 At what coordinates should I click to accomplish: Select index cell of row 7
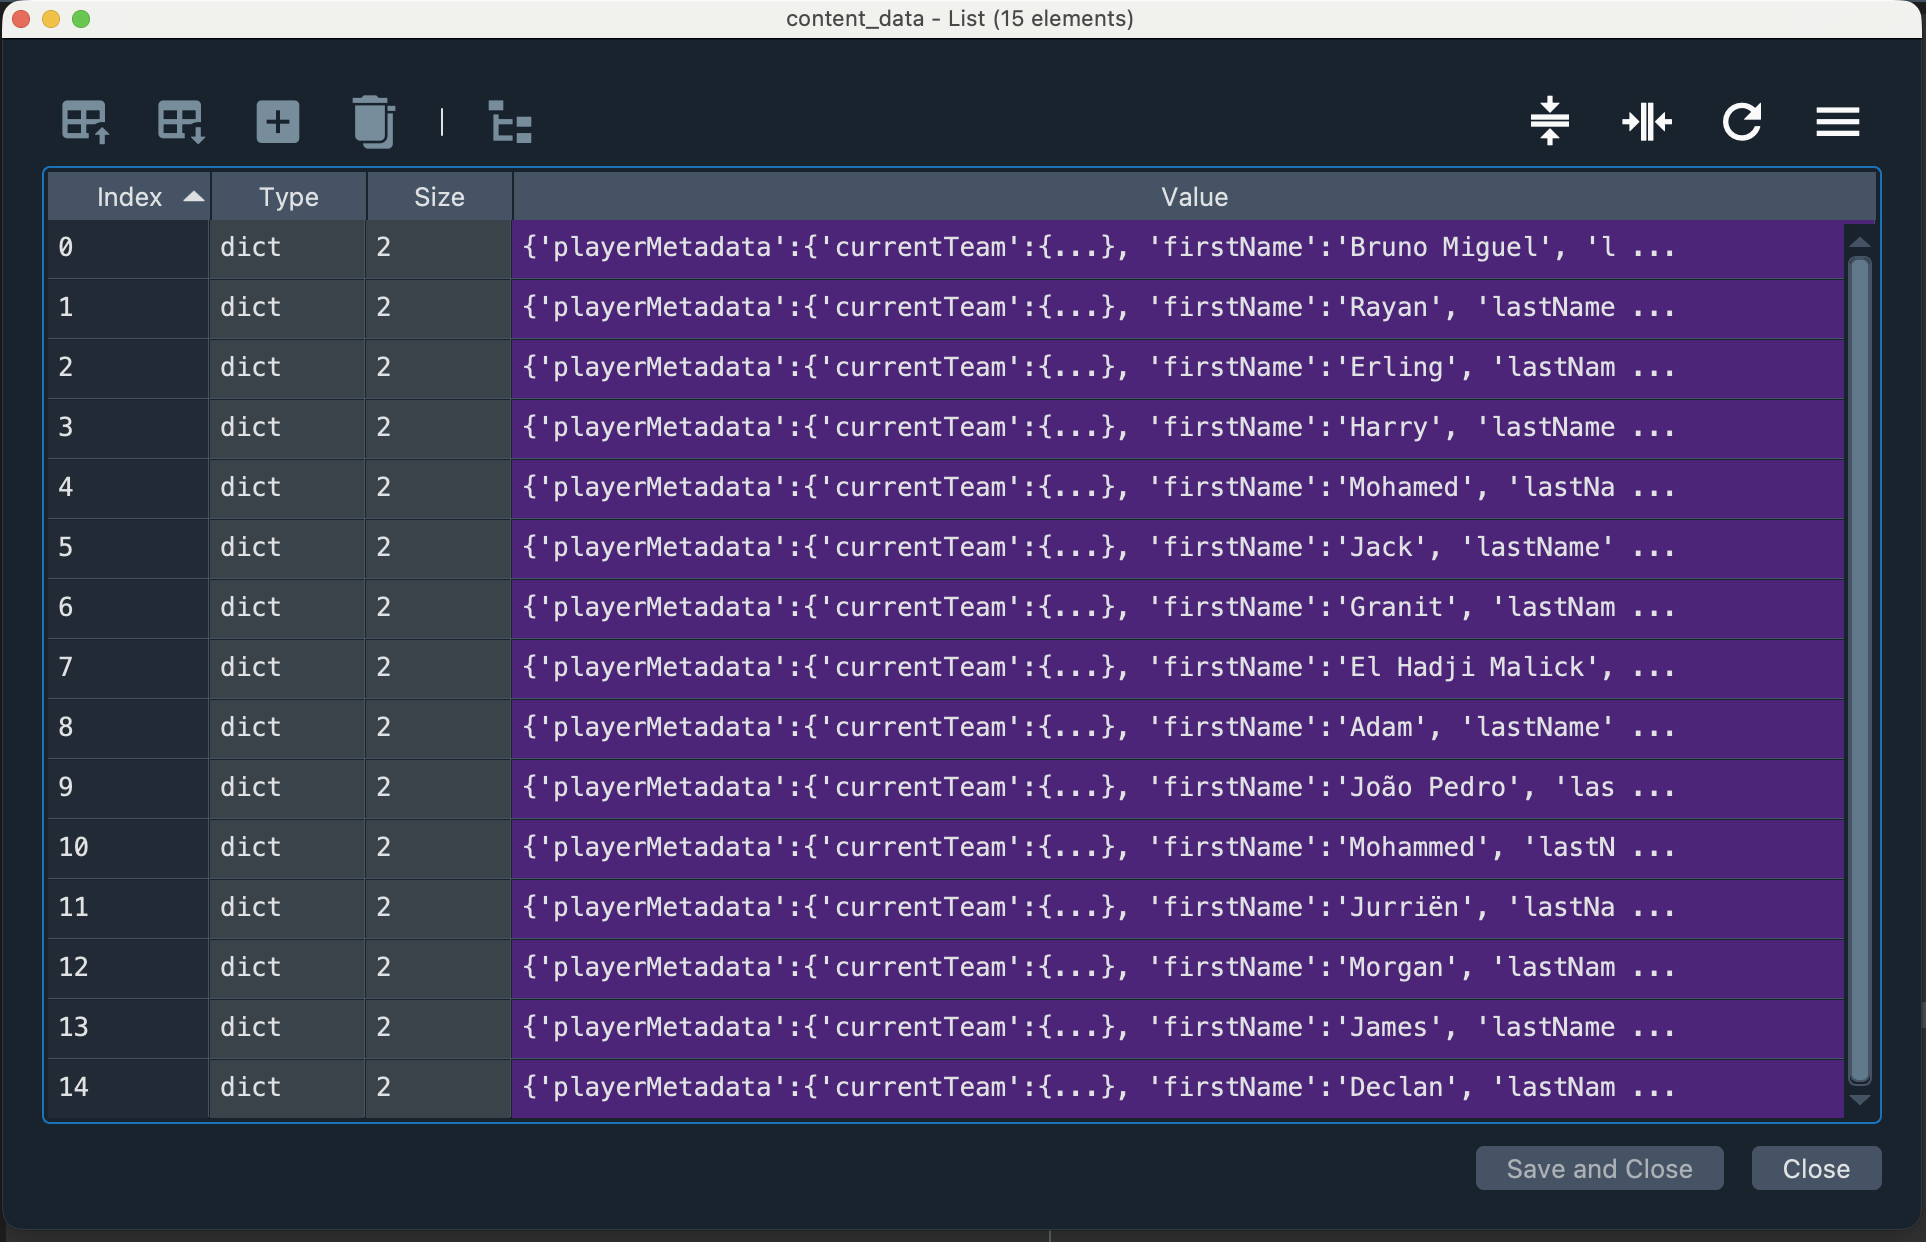click(x=127, y=668)
